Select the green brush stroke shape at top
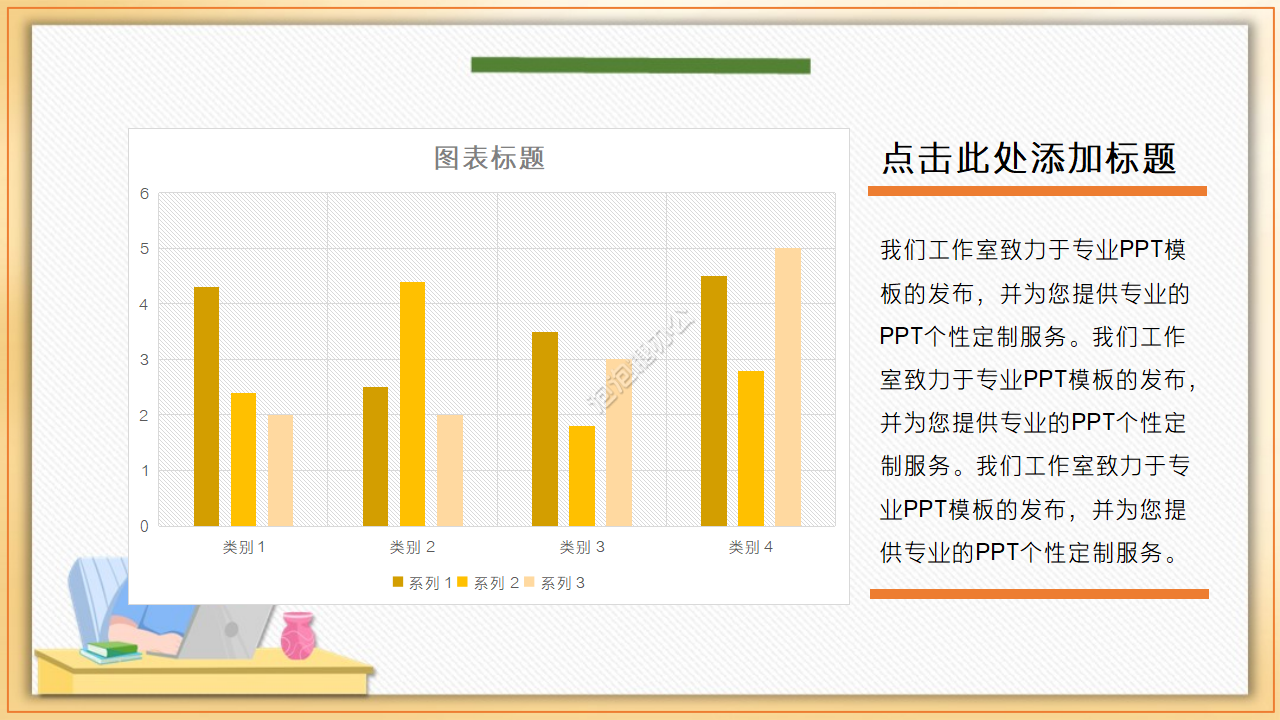 pyautogui.click(x=640, y=65)
